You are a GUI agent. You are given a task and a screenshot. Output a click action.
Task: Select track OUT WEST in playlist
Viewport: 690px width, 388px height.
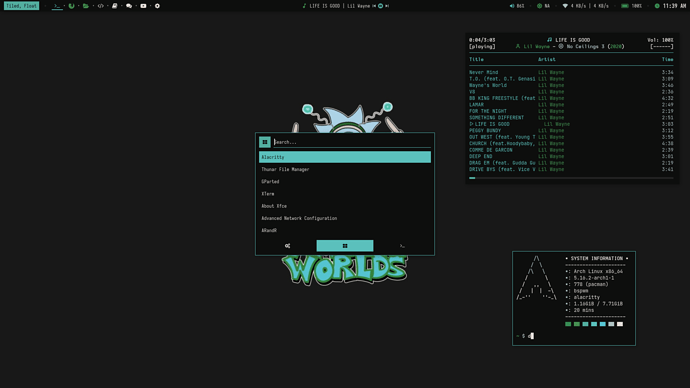(571, 137)
